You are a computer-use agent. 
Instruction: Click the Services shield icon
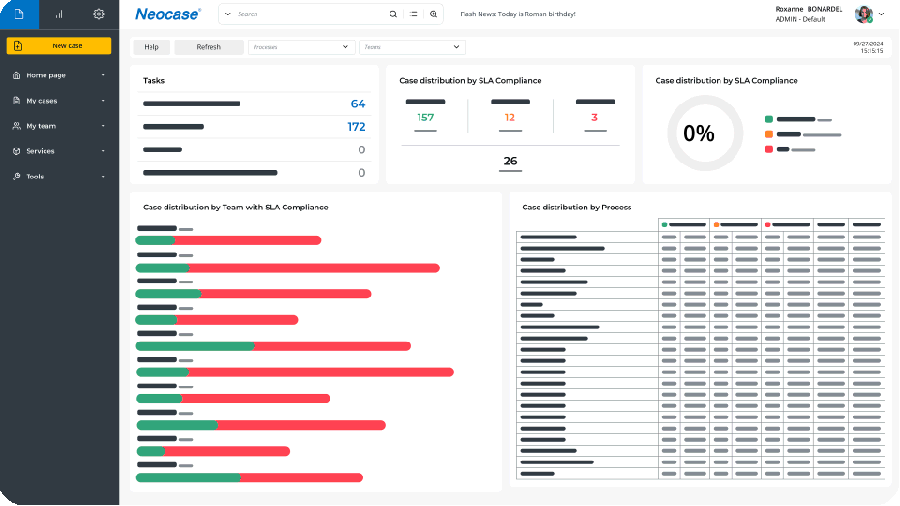17,151
